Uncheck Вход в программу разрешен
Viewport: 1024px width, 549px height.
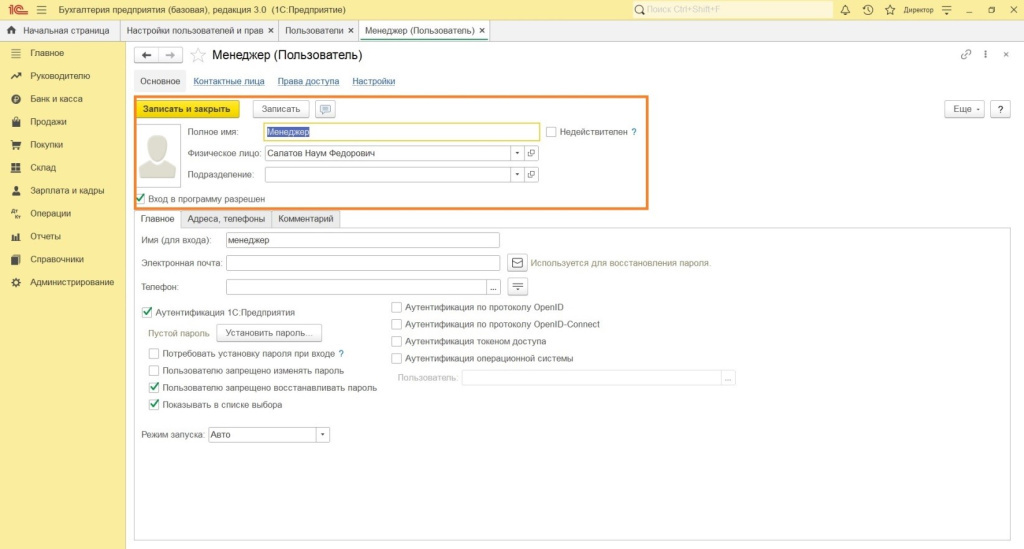pyautogui.click(x=140, y=198)
